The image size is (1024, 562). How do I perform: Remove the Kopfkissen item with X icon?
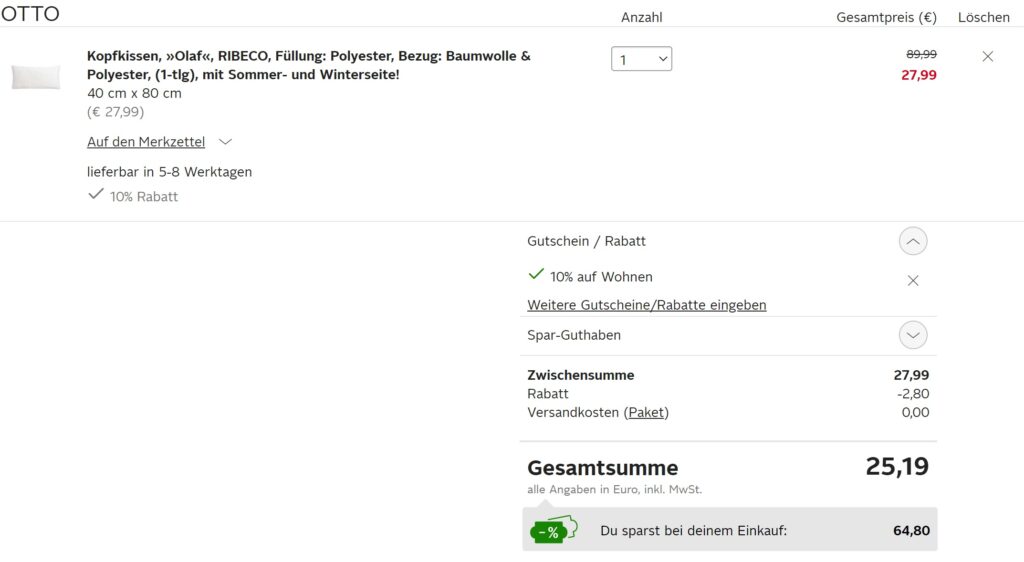pos(987,57)
